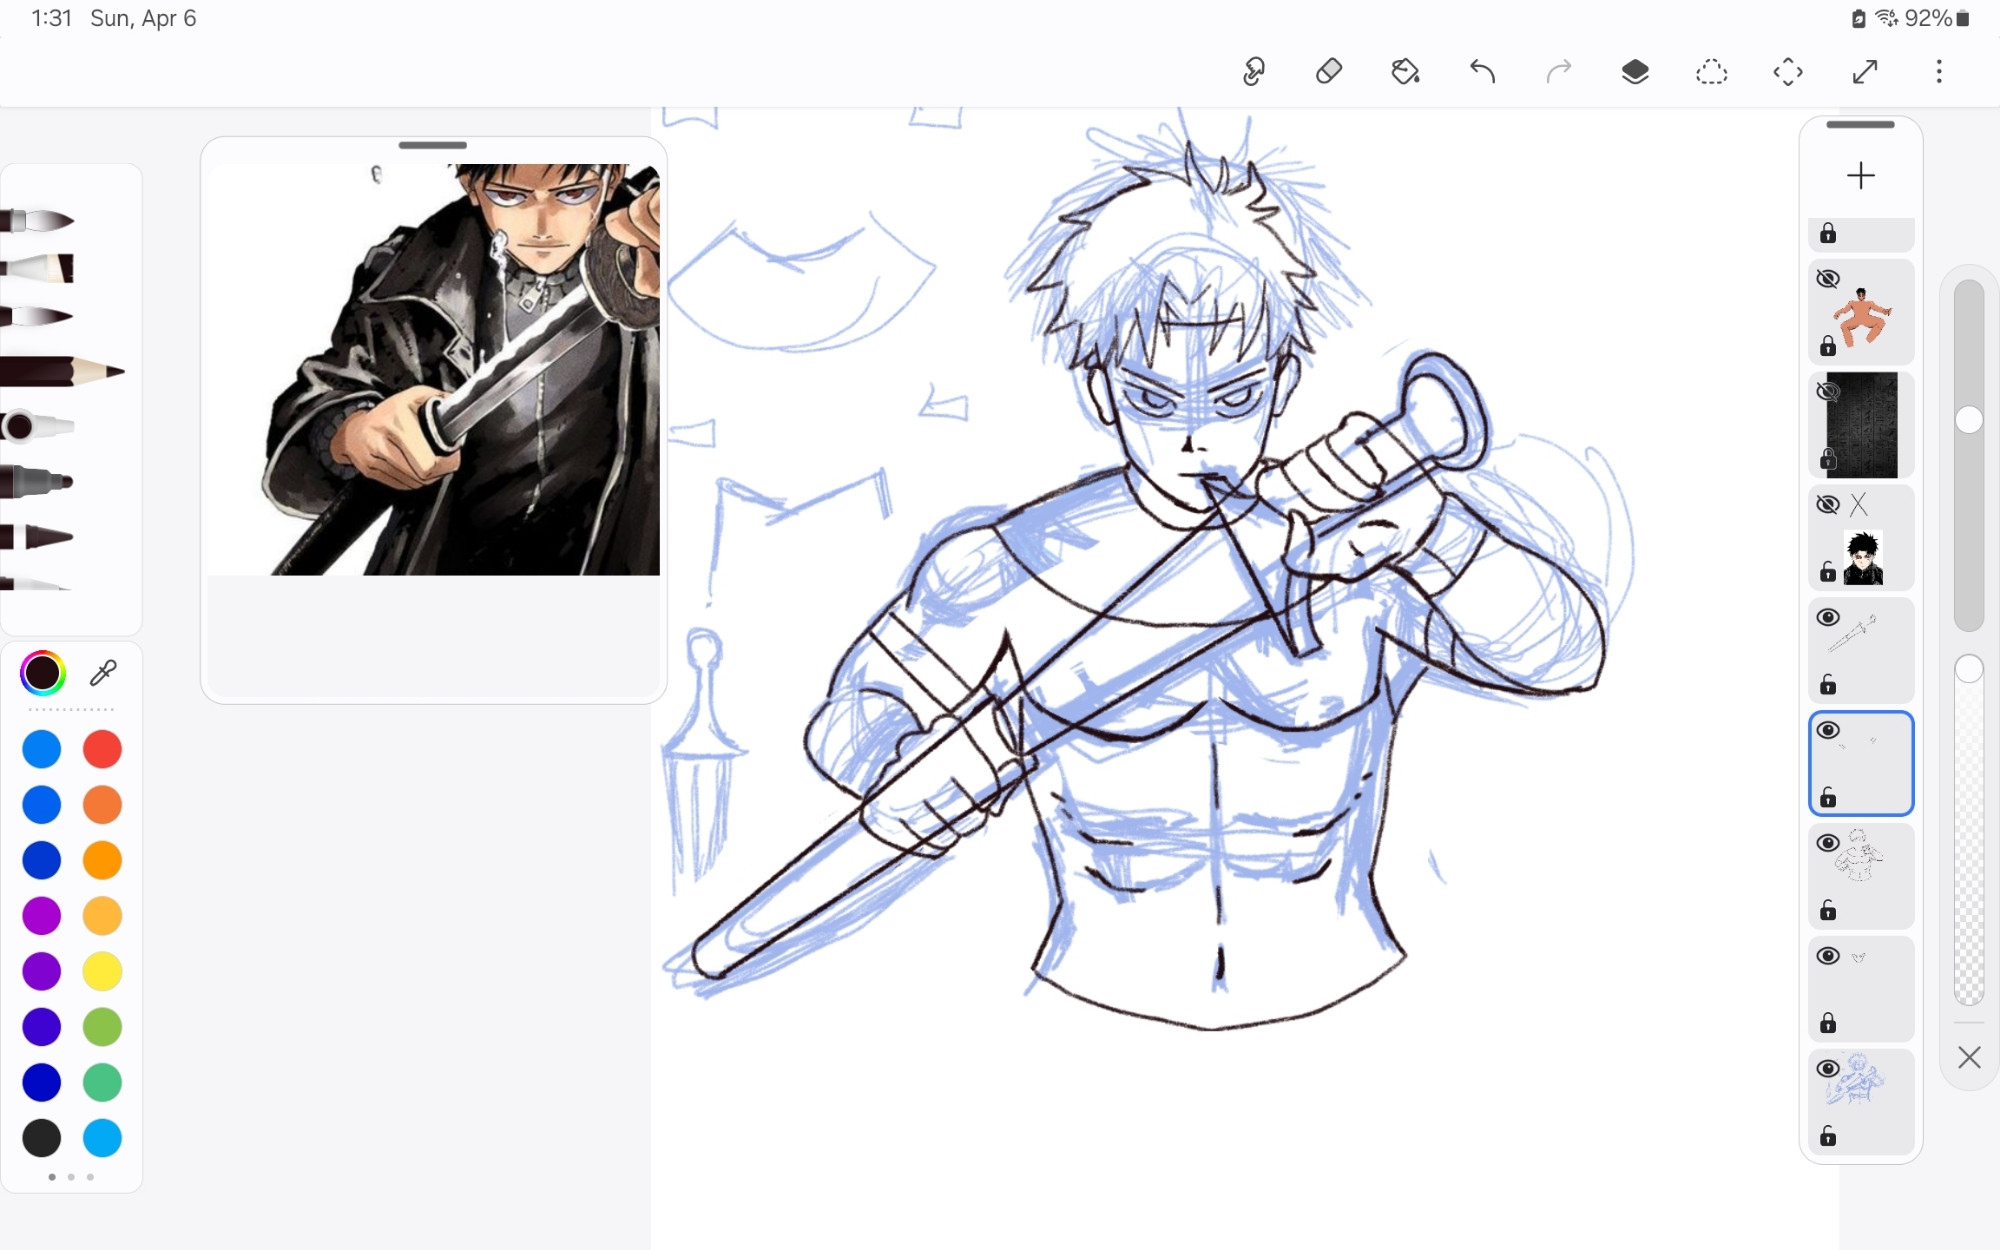This screenshot has height=1250, width=2000.
Task: Select the dark pointed calligraphy brush
Action: 38,537
